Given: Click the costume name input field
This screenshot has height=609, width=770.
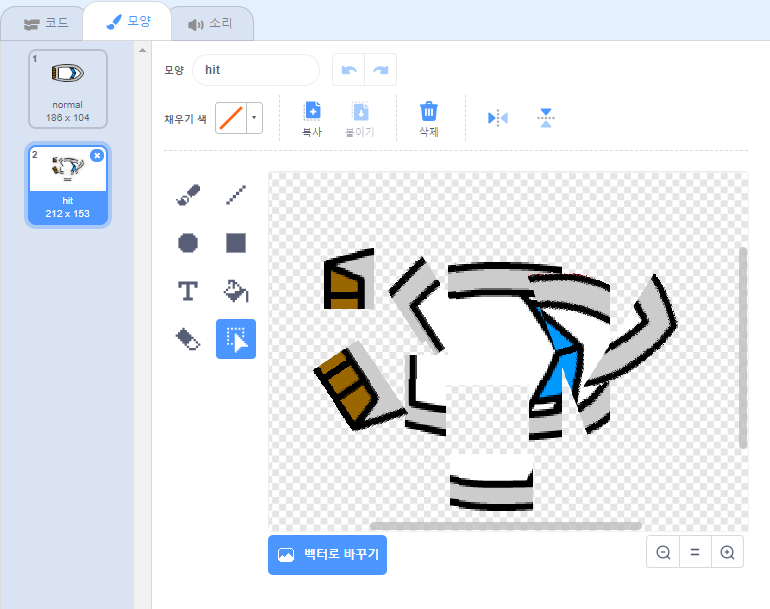Looking at the screenshot, I should 256,70.
